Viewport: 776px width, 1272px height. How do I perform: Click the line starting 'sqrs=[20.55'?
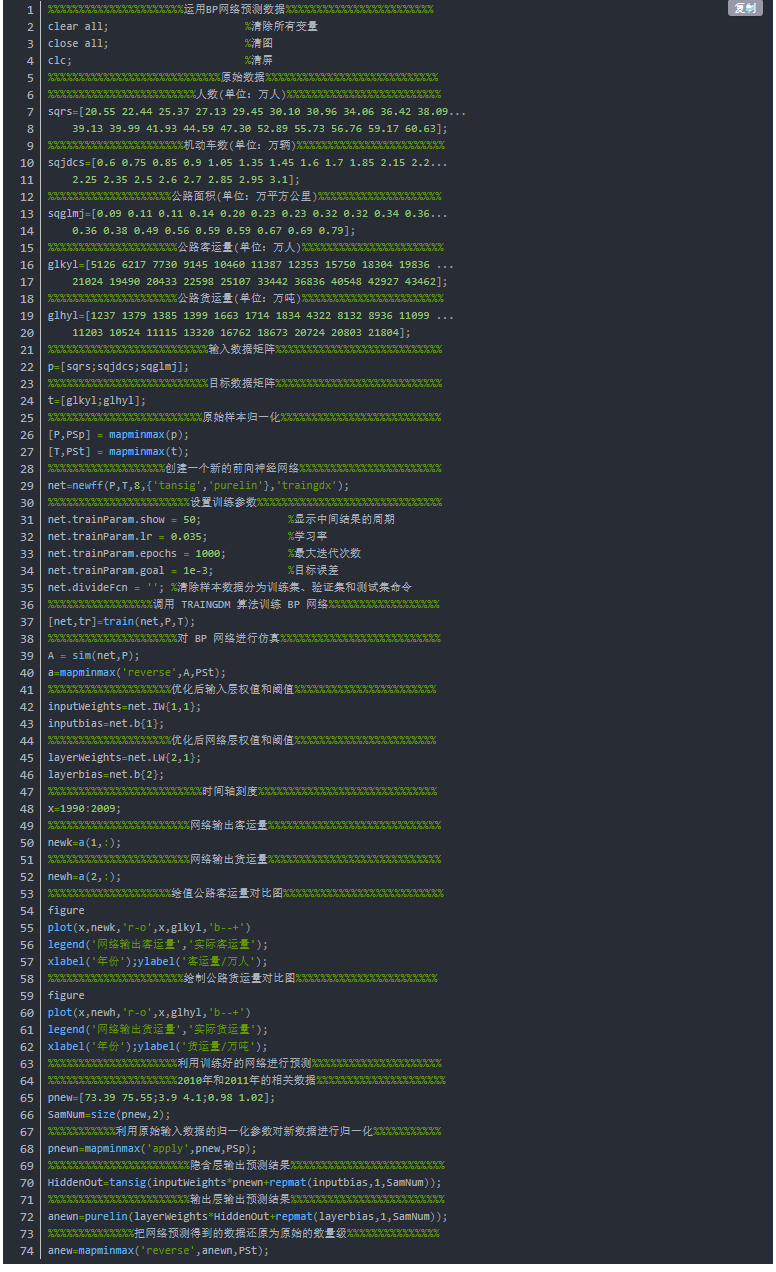point(257,111)
